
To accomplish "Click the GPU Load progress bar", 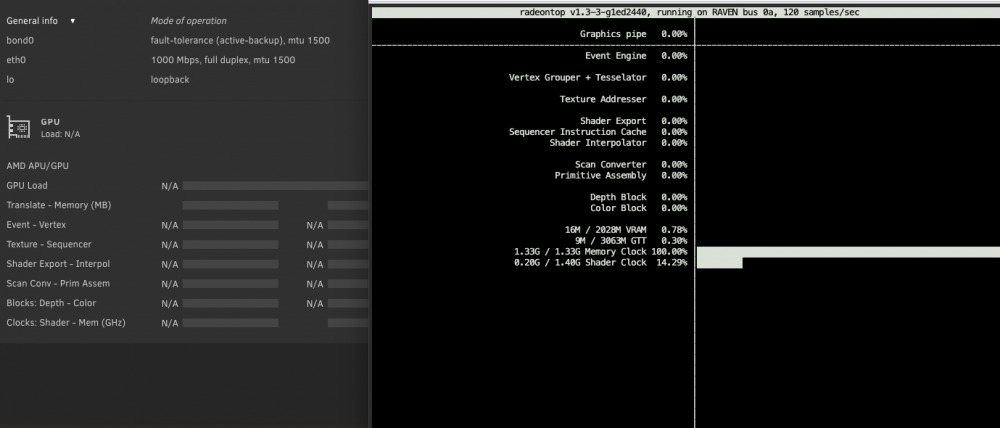I will click(x=276, y=186).
